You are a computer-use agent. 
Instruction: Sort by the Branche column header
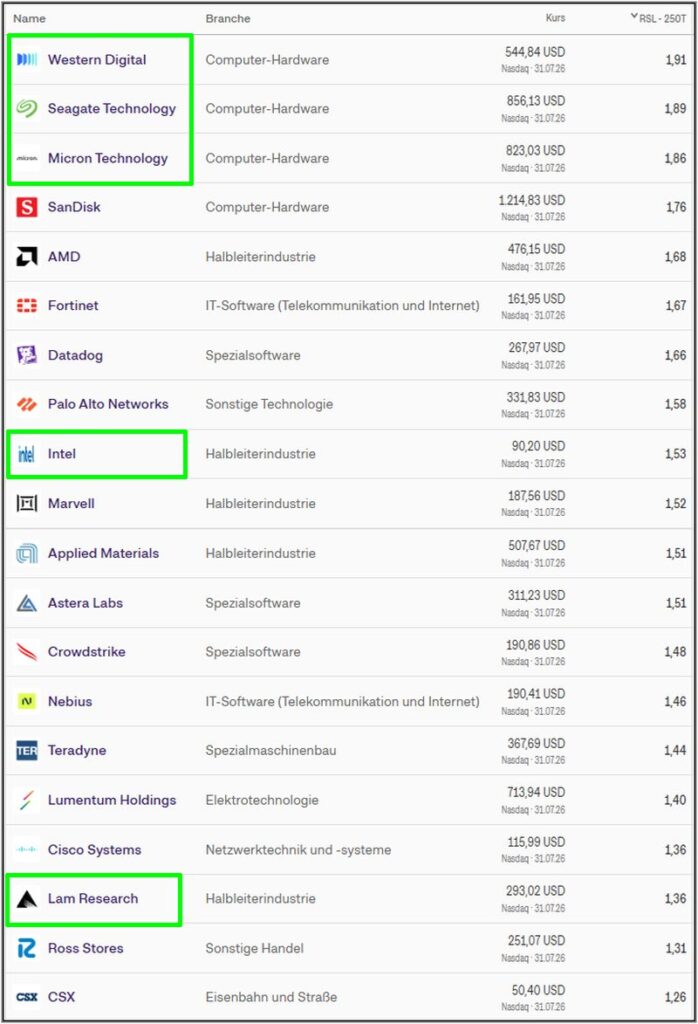pos(228,18)
